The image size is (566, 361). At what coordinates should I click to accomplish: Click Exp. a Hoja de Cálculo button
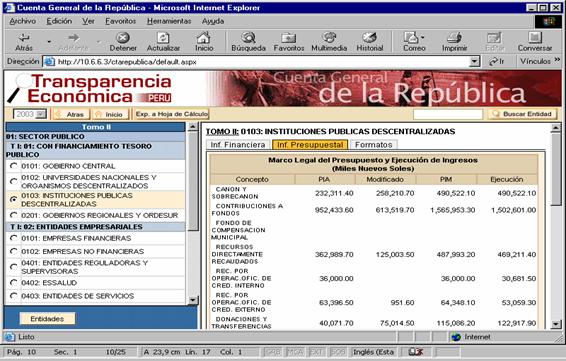tap(171, 114)
